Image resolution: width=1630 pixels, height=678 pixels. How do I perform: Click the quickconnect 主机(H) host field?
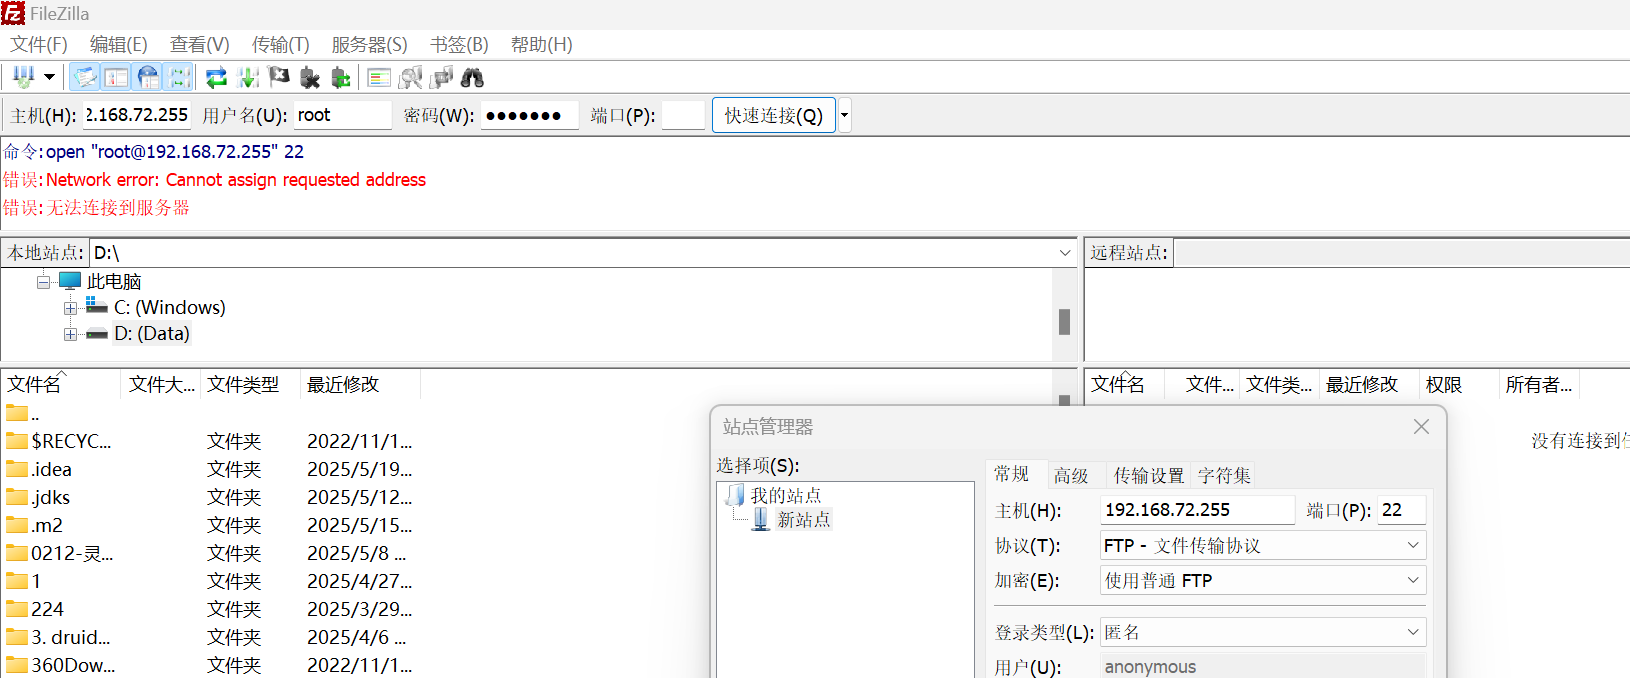tap(137, 115)
